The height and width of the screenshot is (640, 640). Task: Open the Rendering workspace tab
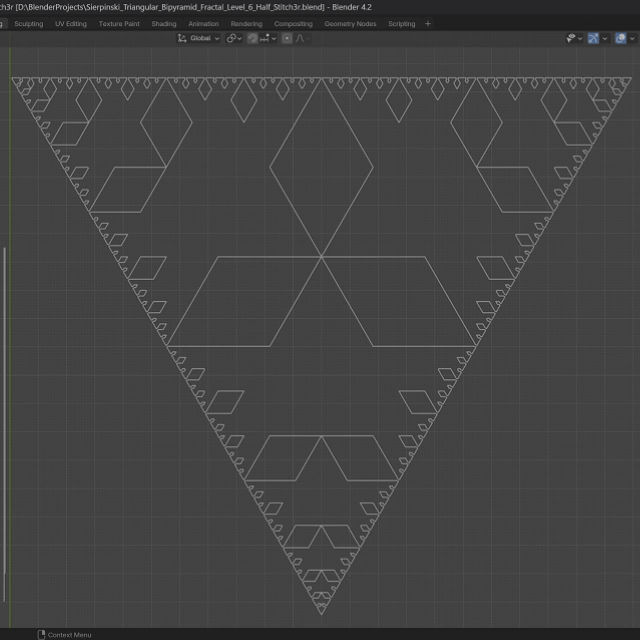[x=246, y=23]
